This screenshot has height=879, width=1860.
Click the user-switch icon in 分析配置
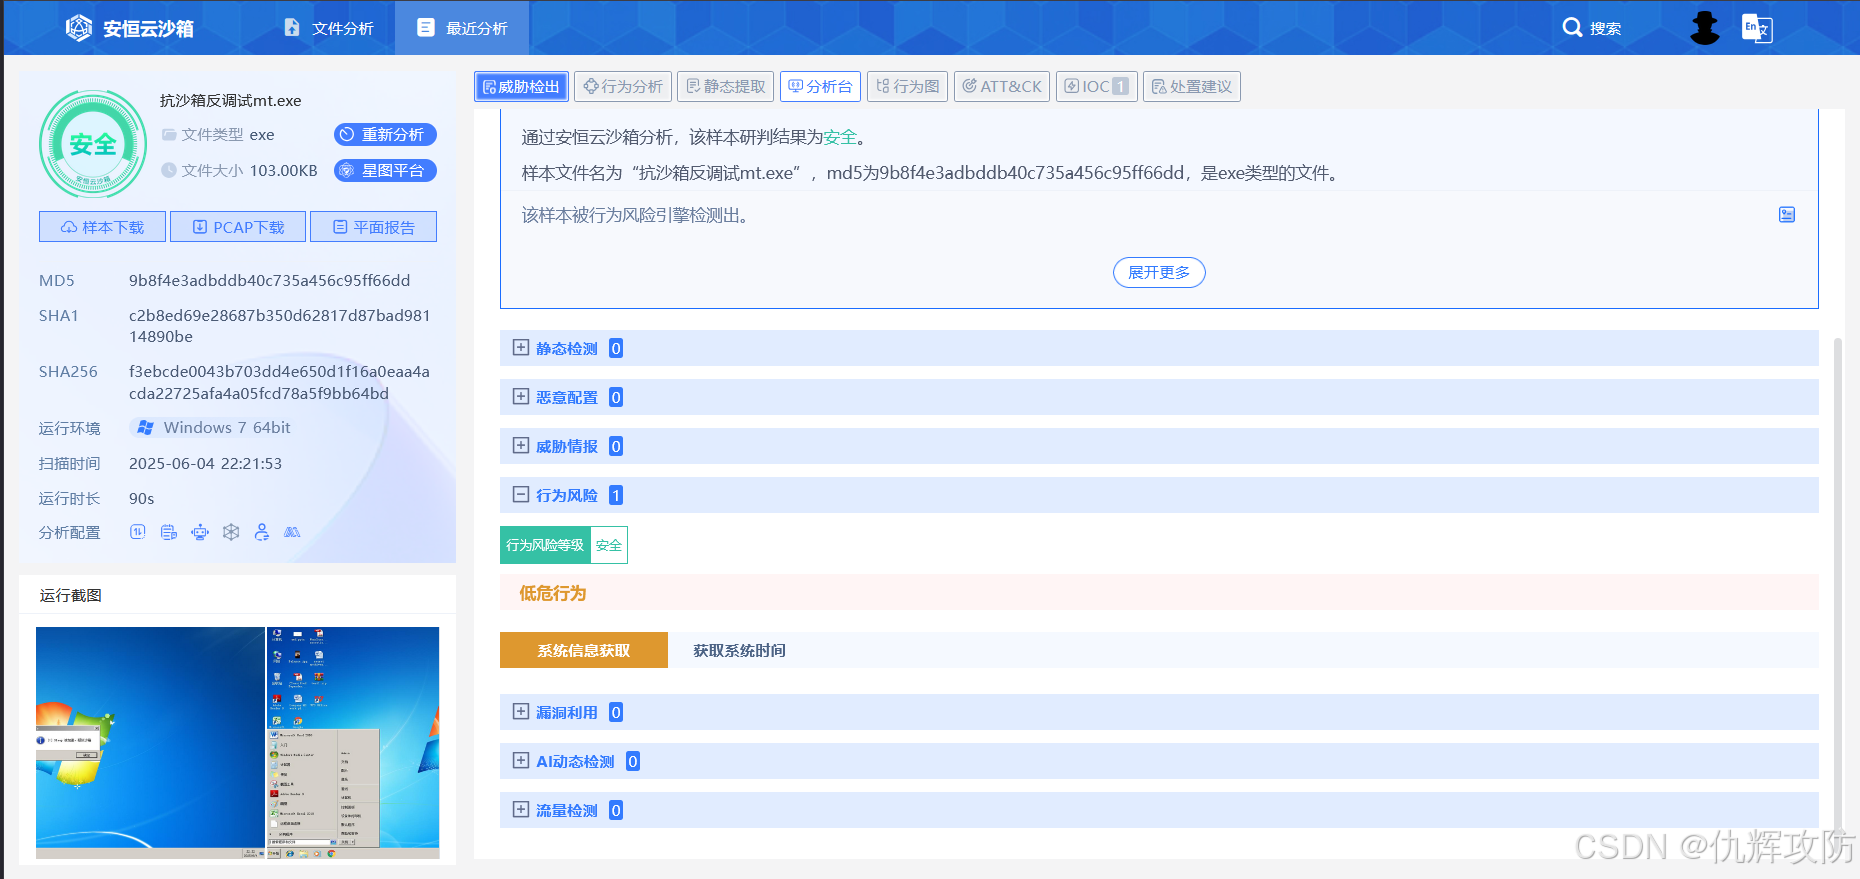tap(262, 532)
